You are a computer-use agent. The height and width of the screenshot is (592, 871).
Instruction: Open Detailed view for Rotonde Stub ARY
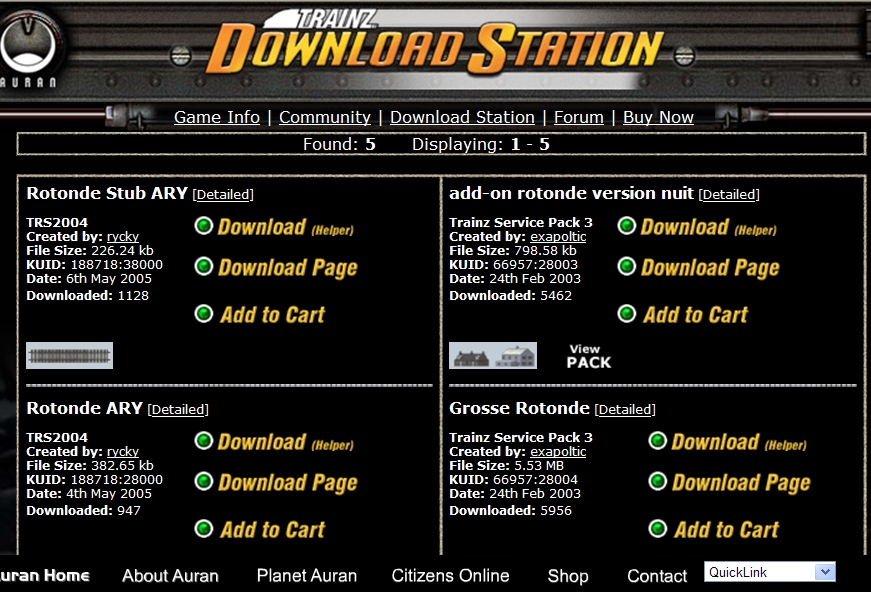coord(223,194)
